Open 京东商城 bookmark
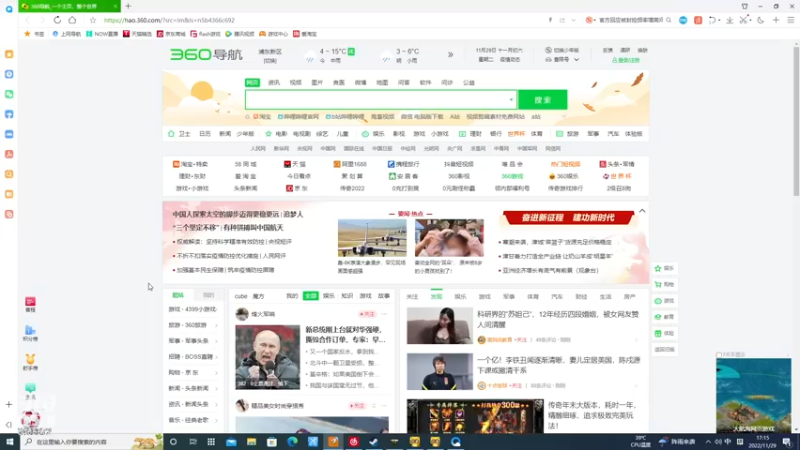The height and width of the screenshot is (450, 800). tap(171, 34)
